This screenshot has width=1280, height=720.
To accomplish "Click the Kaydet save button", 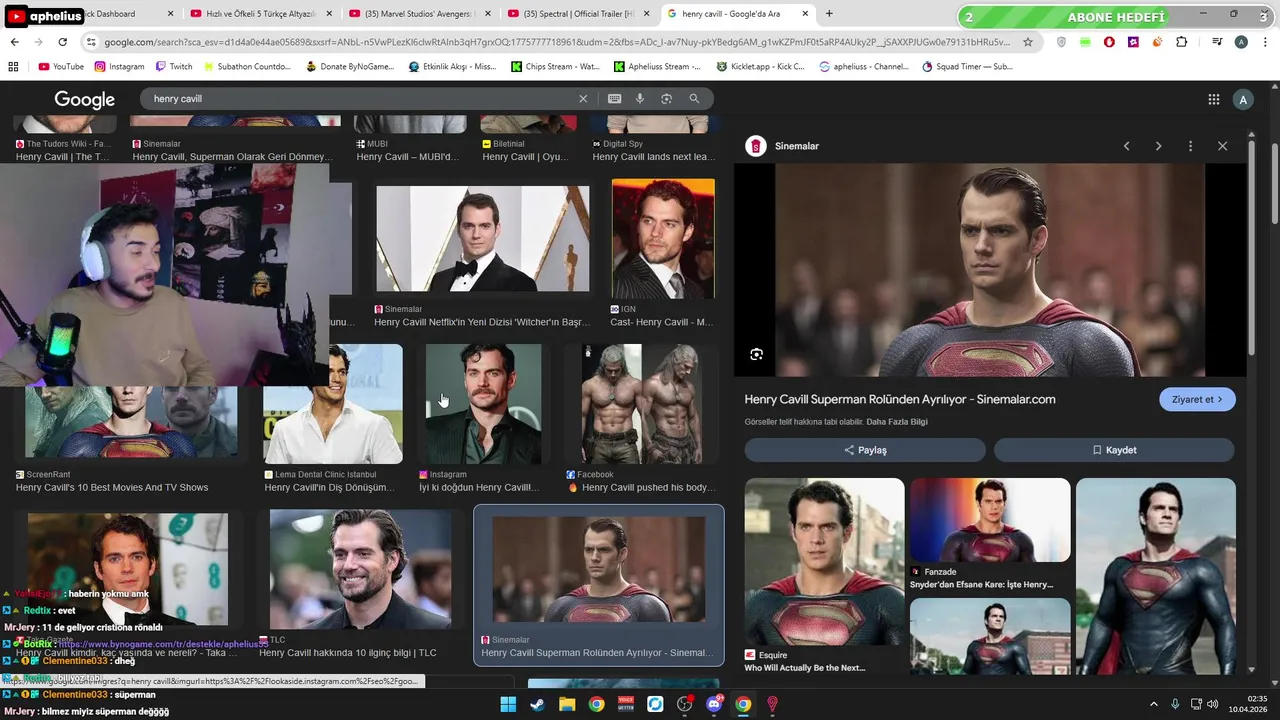I will click(1114, 450).
